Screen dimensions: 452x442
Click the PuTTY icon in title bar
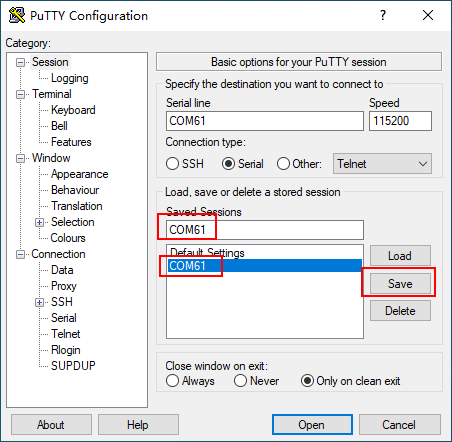pos(16,15)
